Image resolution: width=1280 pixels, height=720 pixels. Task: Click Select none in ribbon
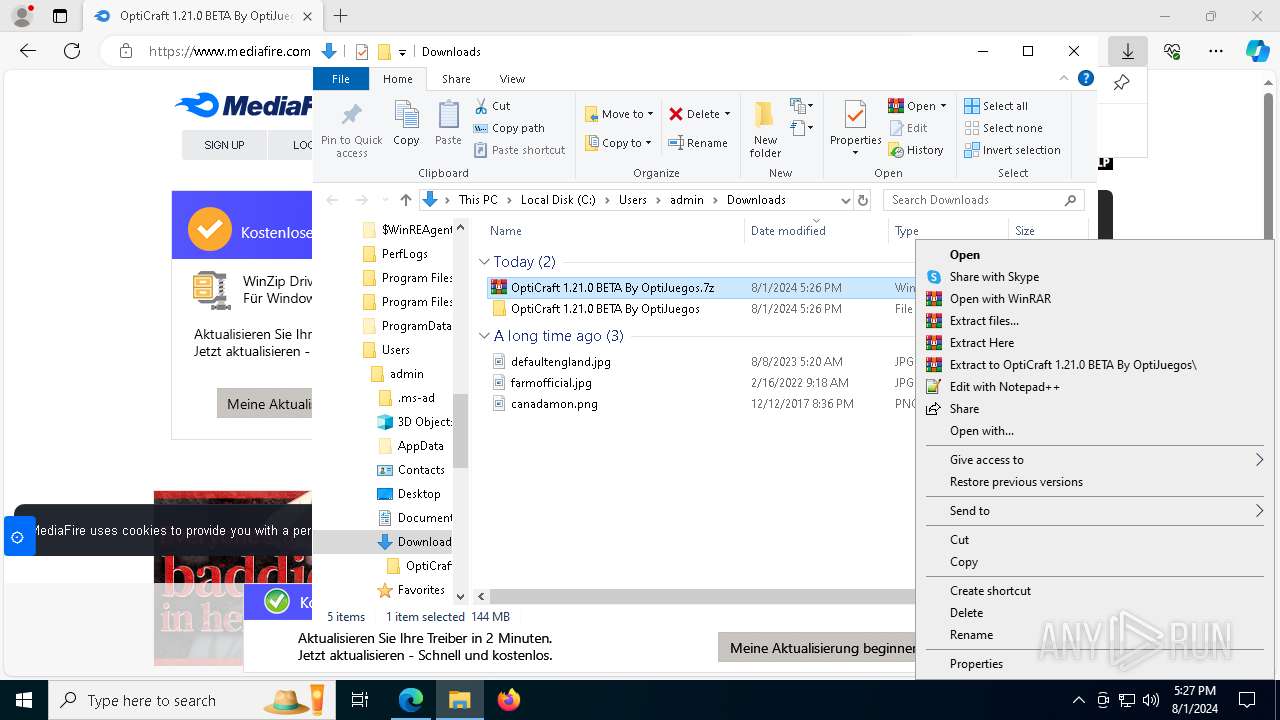coord(1003,128)
